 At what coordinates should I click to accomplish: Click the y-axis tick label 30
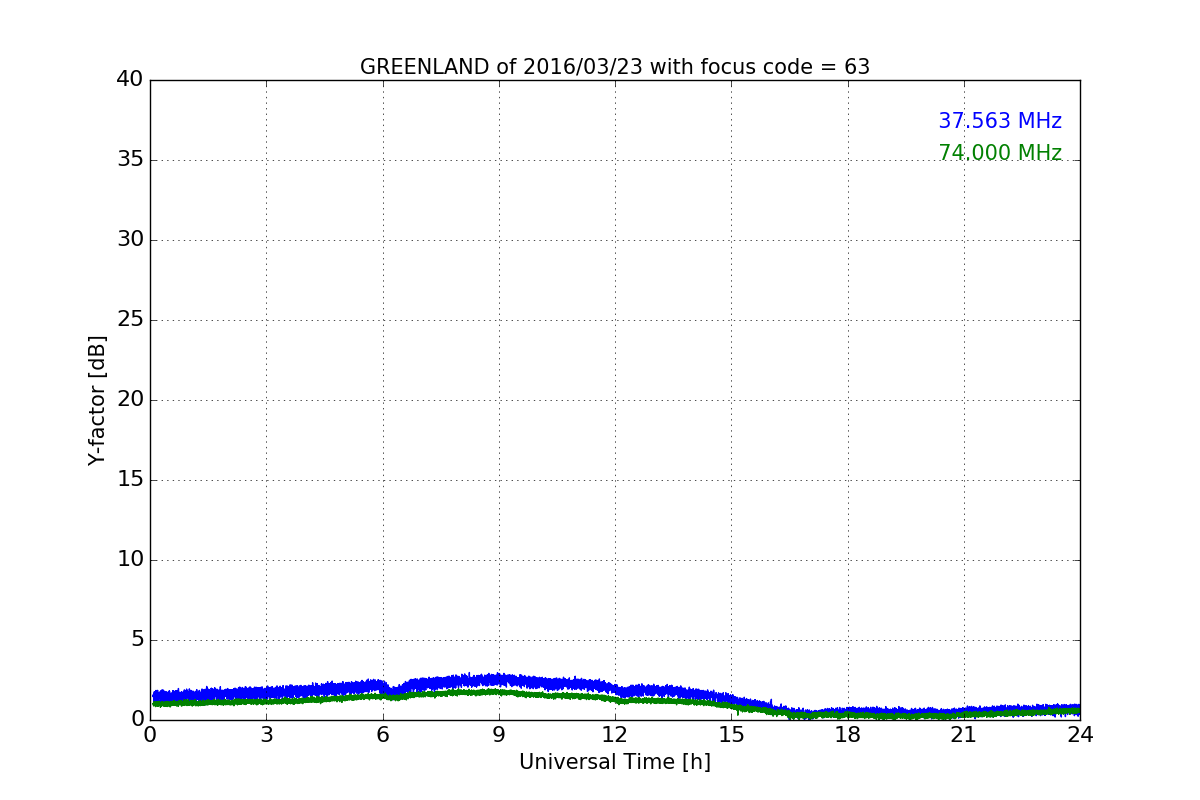[x=130, y=239]
